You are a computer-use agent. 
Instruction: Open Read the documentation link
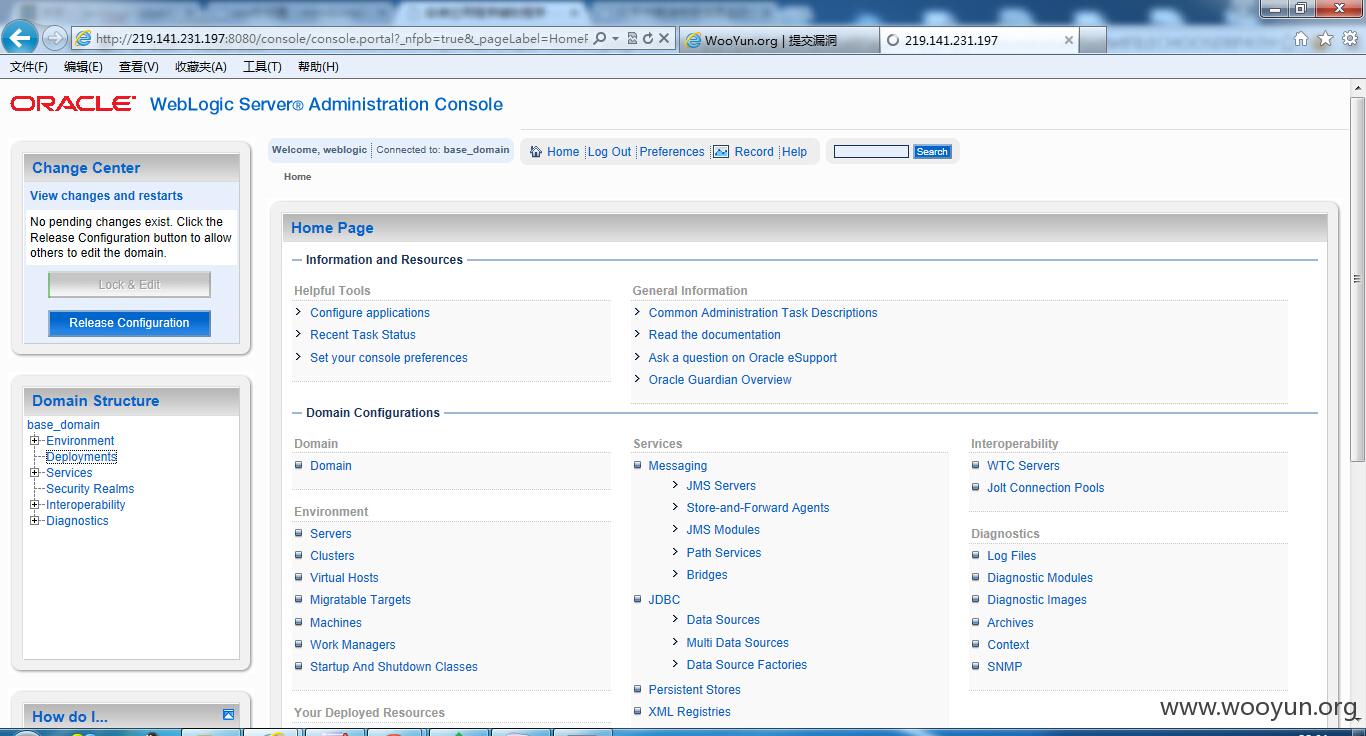click(715, 335)
